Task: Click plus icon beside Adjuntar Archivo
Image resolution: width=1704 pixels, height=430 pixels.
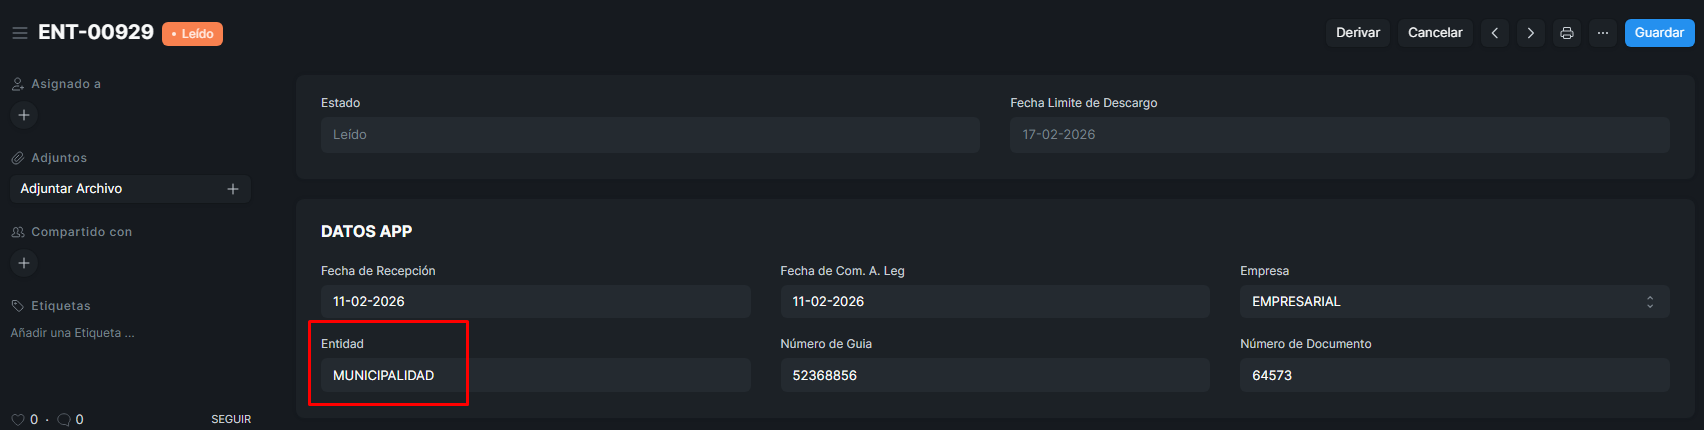Action: pos(233,189)
